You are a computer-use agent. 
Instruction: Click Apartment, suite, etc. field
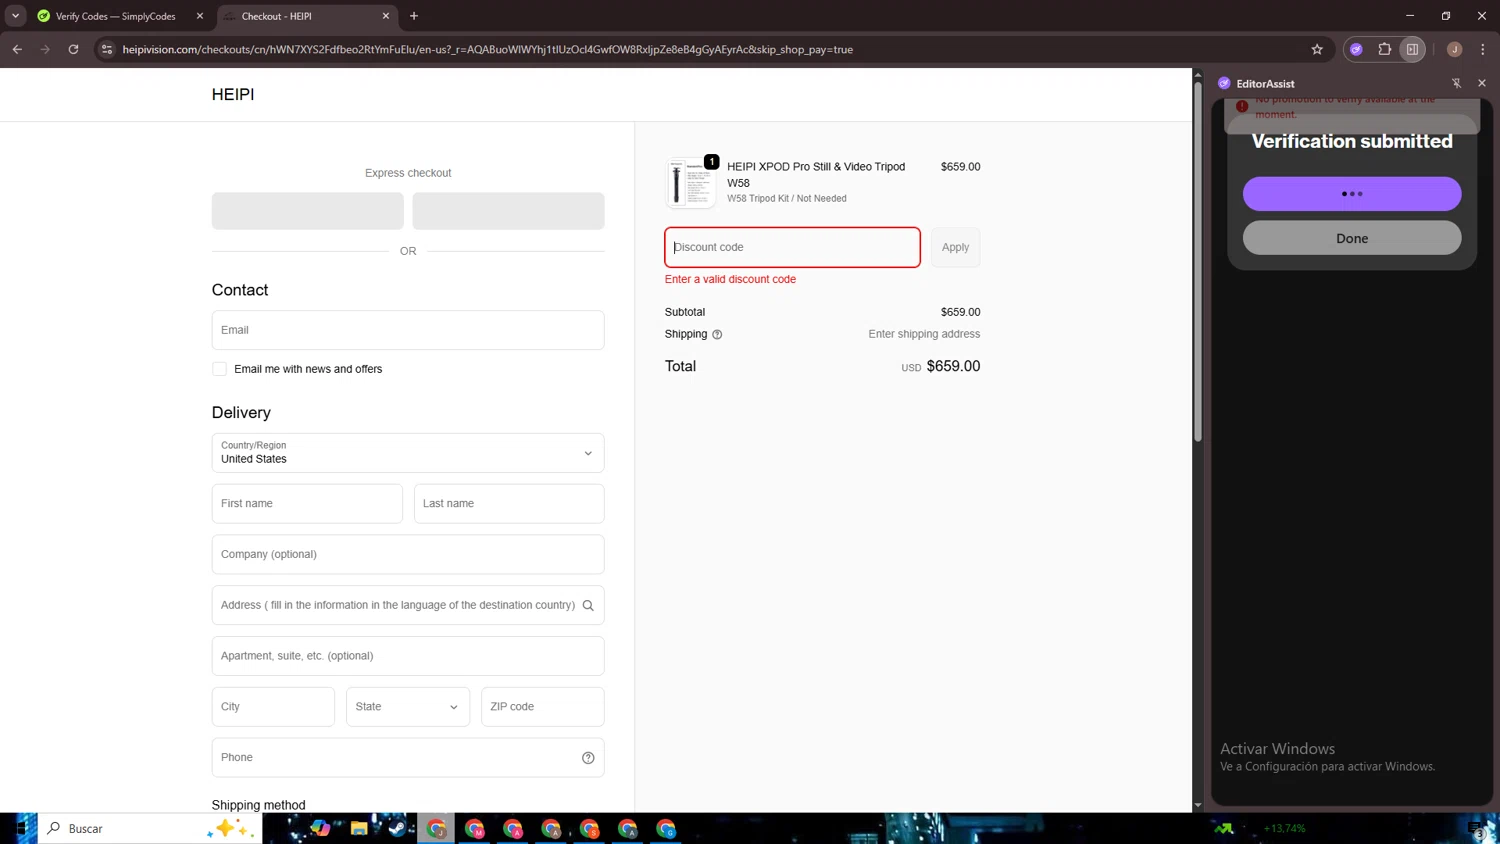(x=408, y=656)
